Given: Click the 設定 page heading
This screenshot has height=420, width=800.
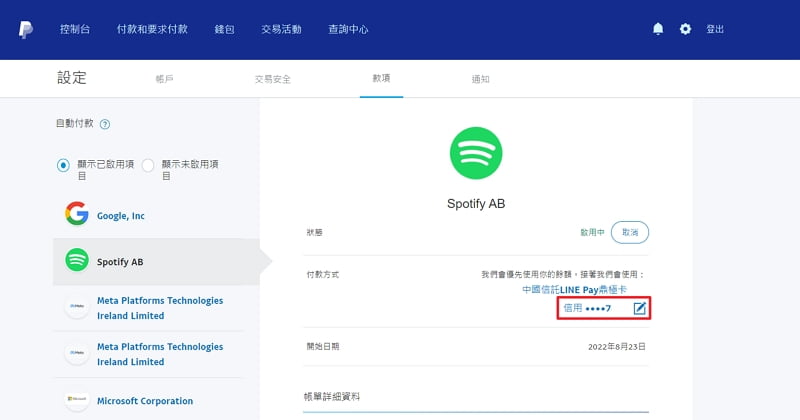Looking at the screenshot, I should [x=71, y=78].
